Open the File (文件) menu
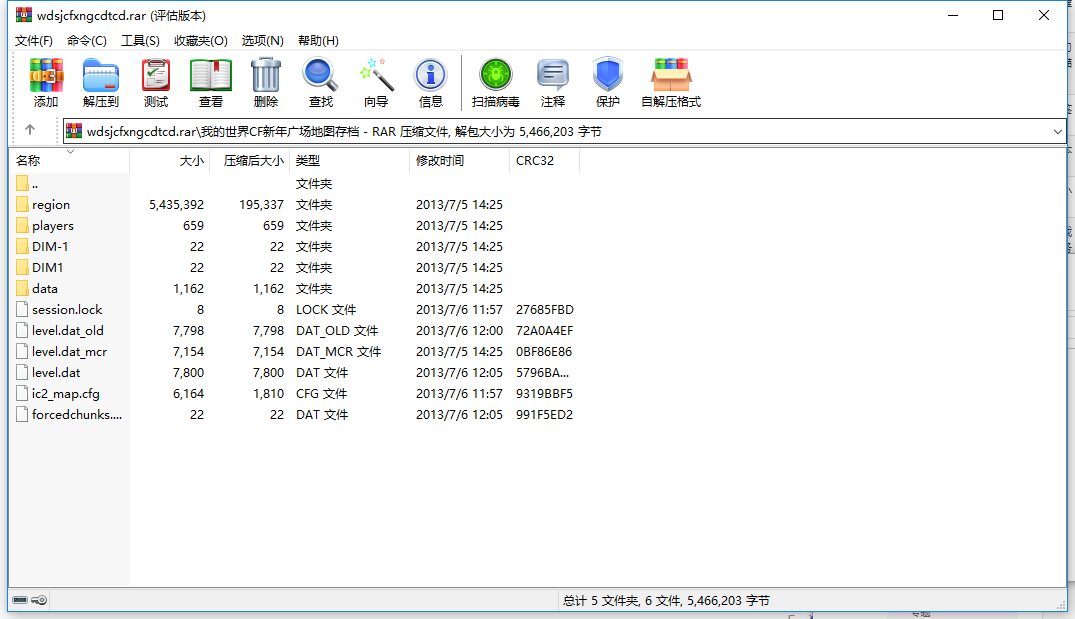Image resolution: width=1075 pixels, height=619 pixels. (x=34, y=40)
